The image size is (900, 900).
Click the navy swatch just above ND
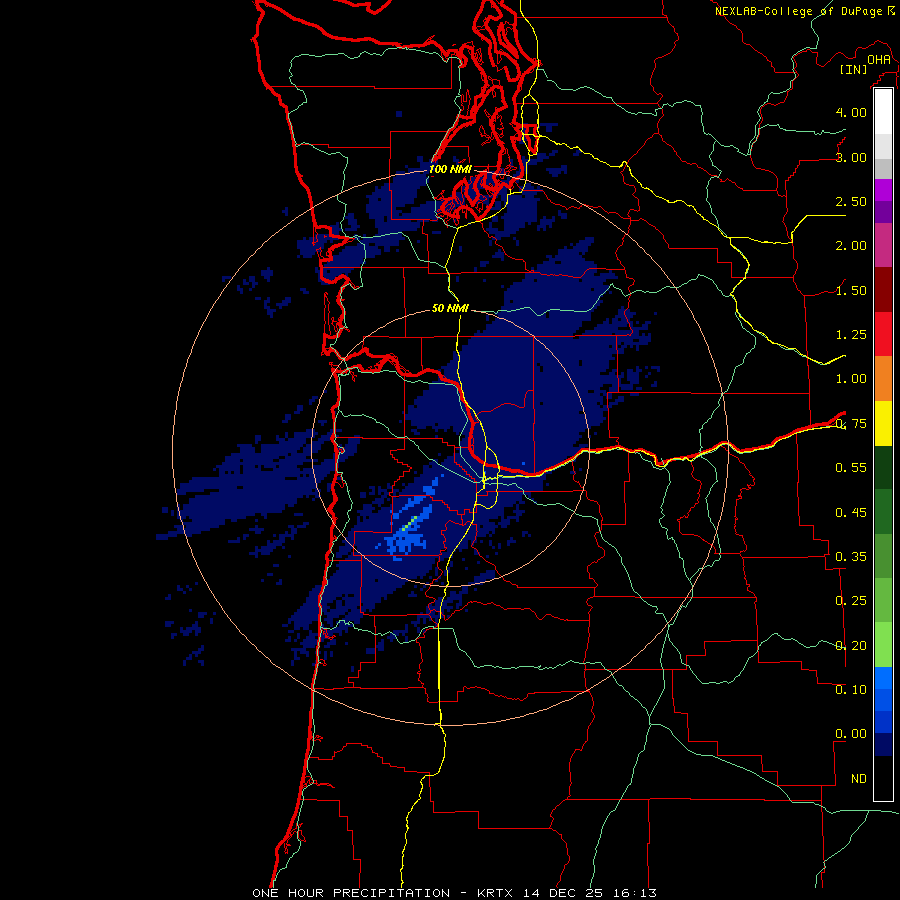883,744
